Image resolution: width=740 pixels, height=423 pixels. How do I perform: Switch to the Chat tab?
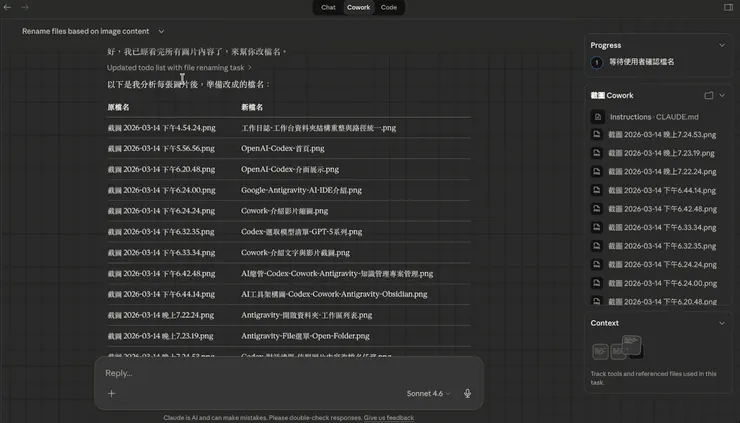pyautogui.click(x=328, y=7)
